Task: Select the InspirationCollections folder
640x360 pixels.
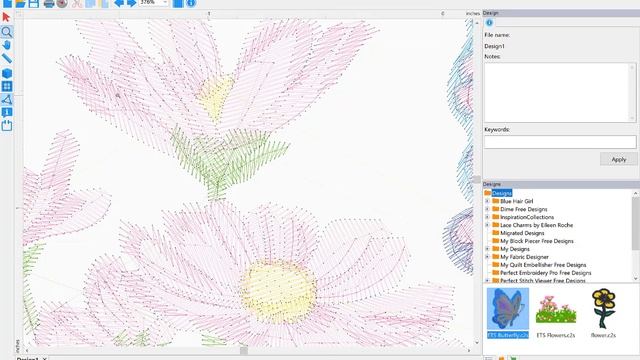Action: click(x=527, y=217)
